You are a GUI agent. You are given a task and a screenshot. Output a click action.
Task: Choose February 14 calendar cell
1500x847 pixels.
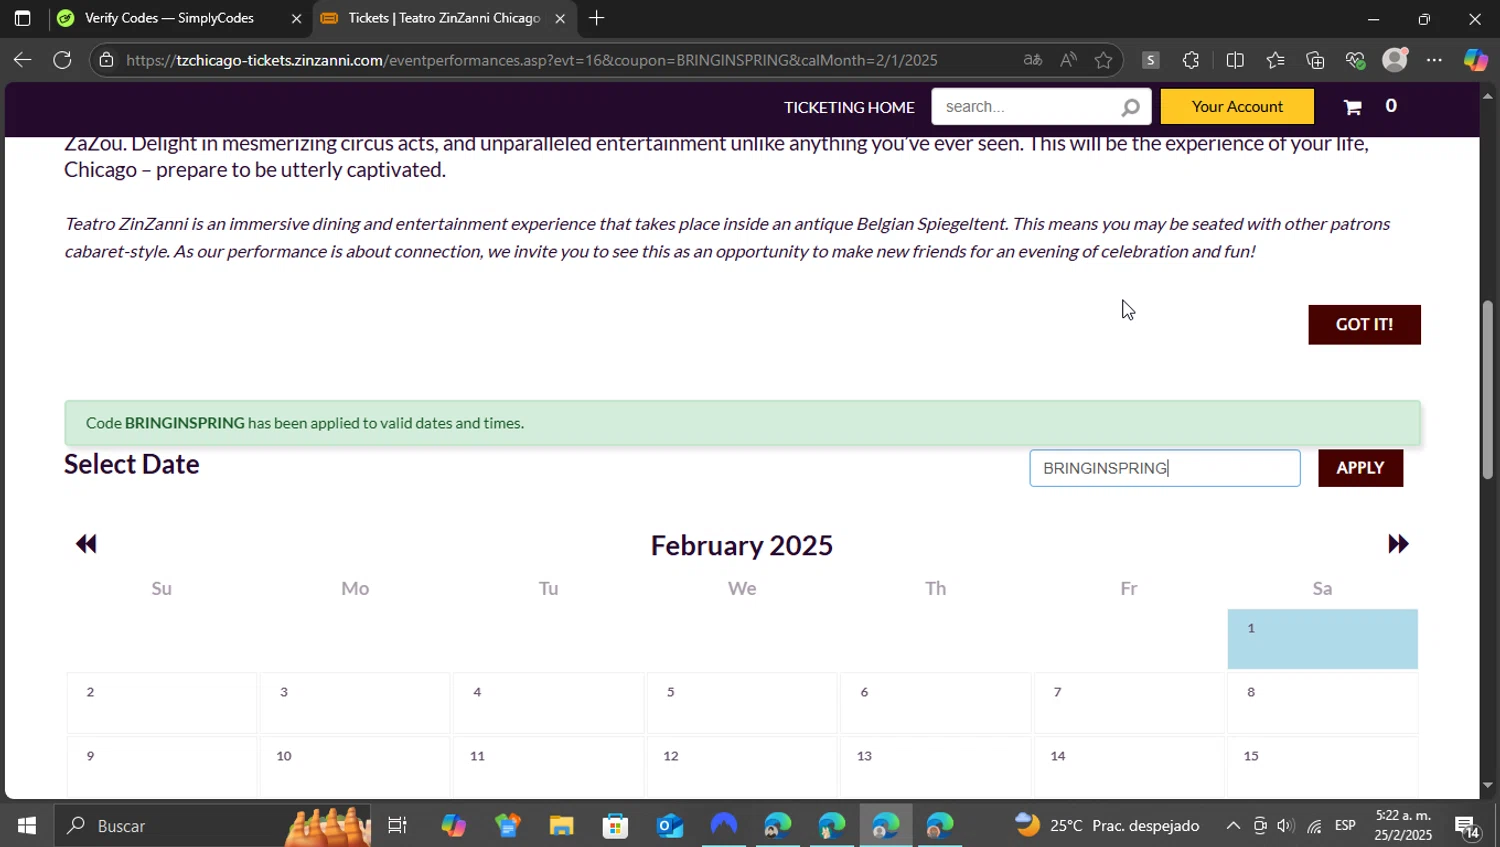(x=1128, y=767)
